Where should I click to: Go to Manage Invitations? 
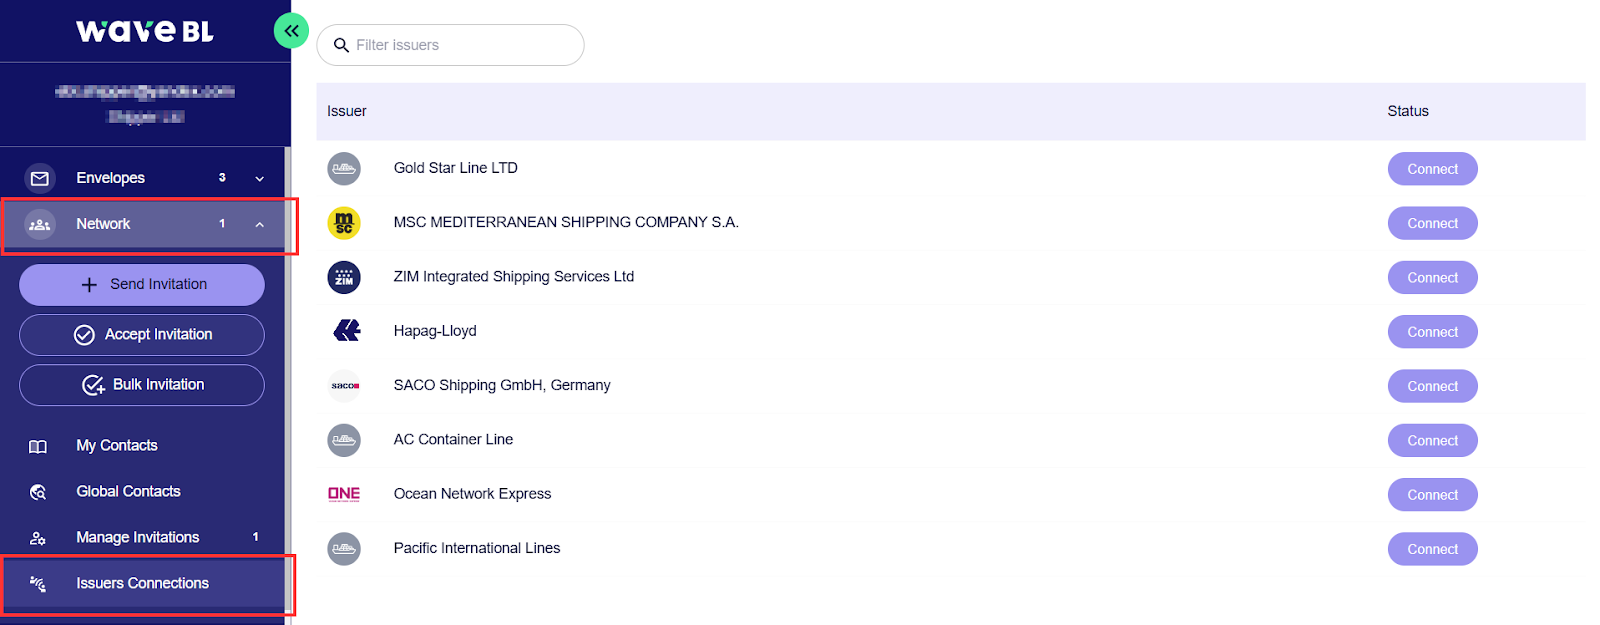[138, 537]
